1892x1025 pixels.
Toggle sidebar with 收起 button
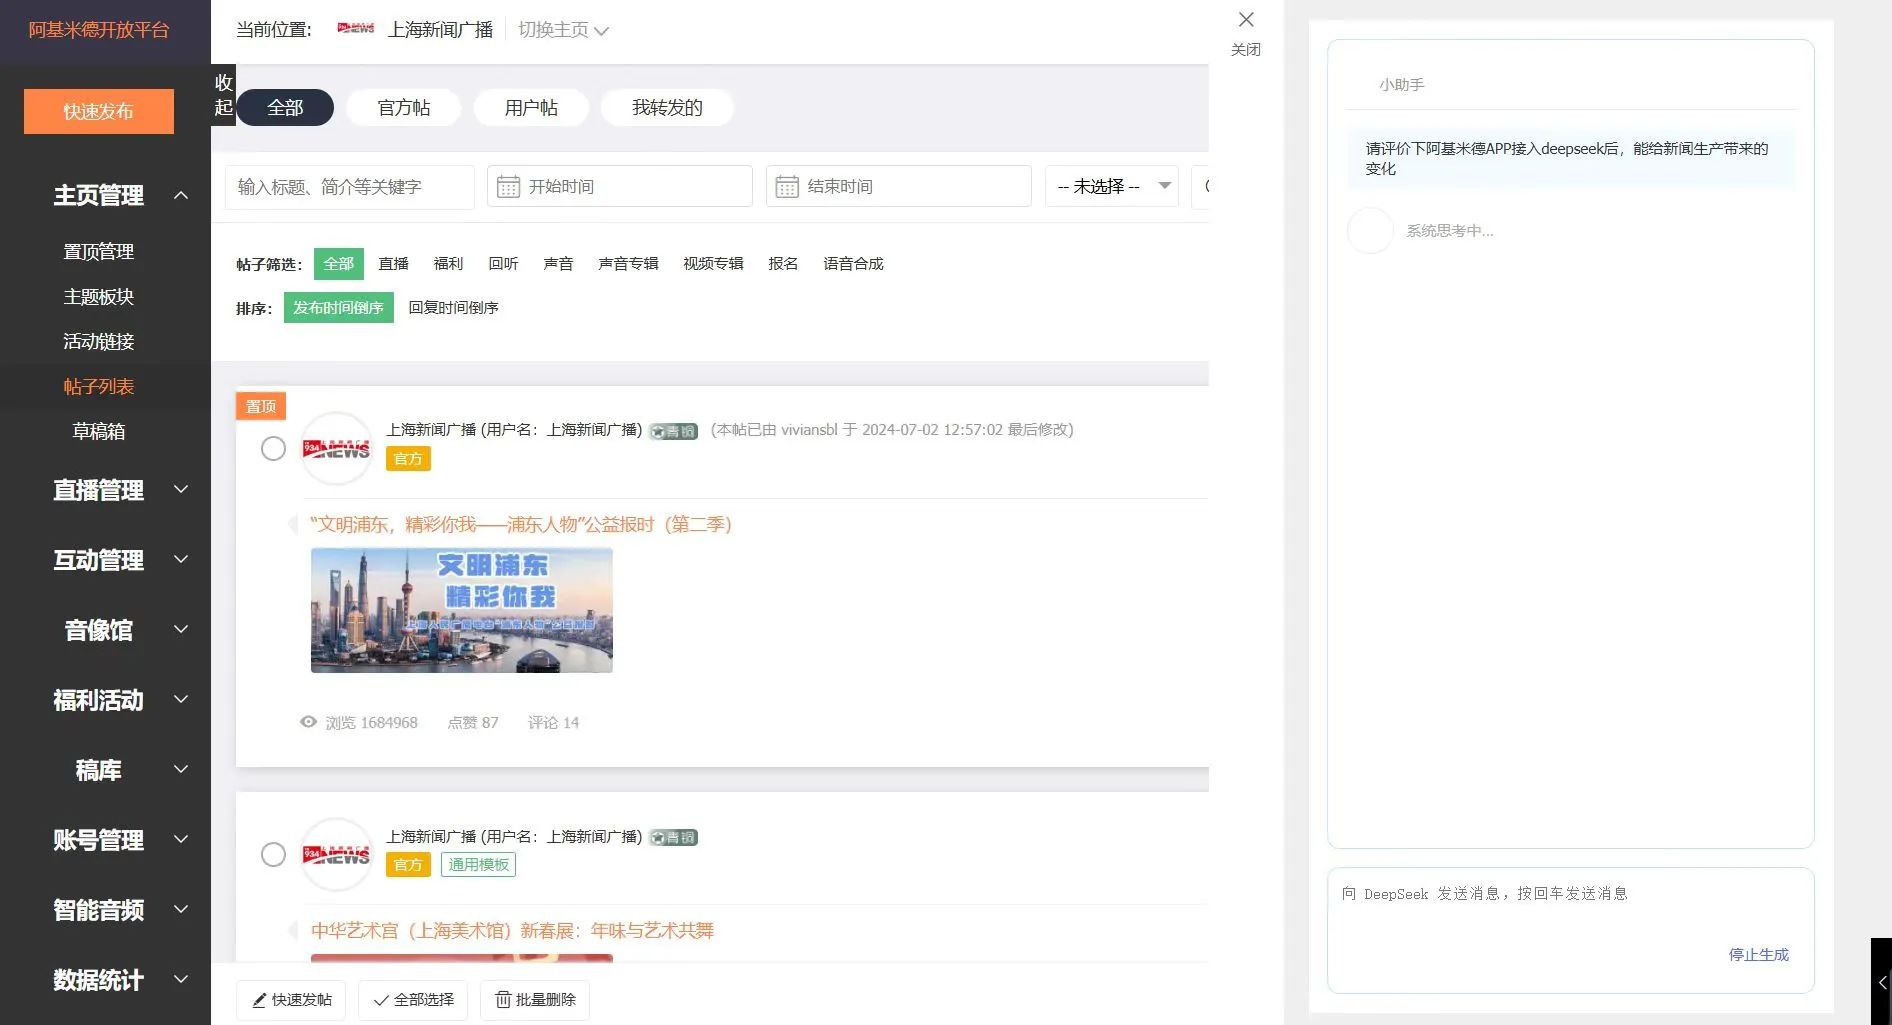(223, 95)
